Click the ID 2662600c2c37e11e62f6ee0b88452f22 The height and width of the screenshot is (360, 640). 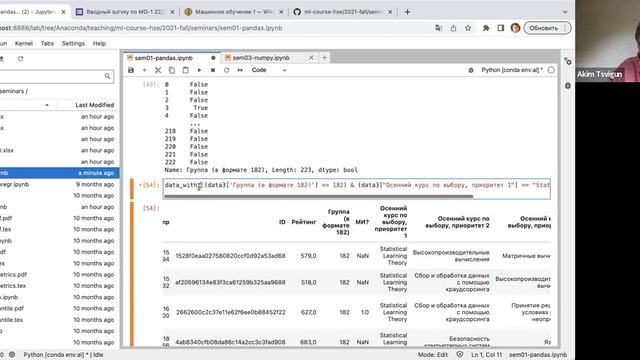[x=231, y=312]
